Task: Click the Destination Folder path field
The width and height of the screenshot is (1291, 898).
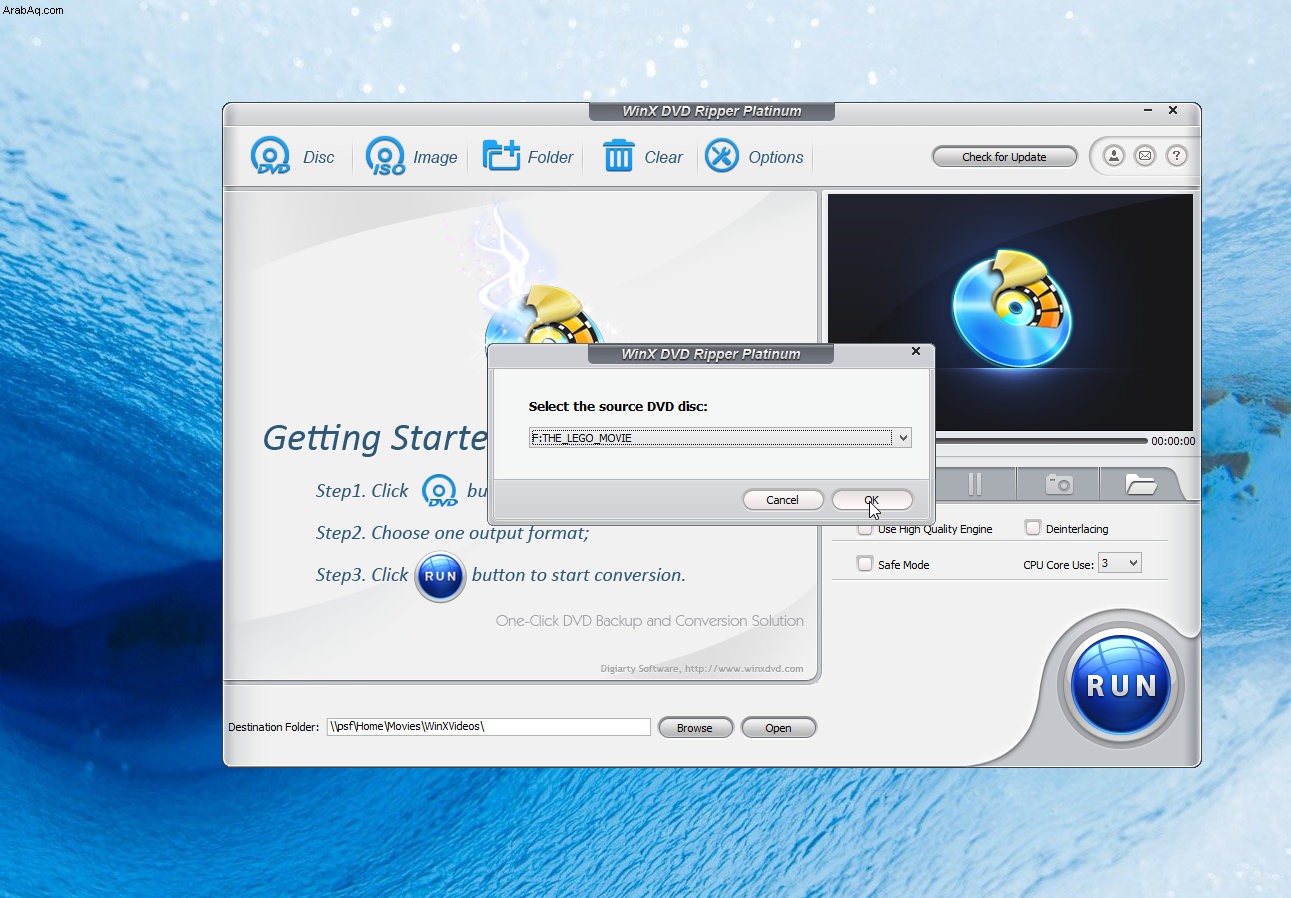Action: tap(489, 727)
